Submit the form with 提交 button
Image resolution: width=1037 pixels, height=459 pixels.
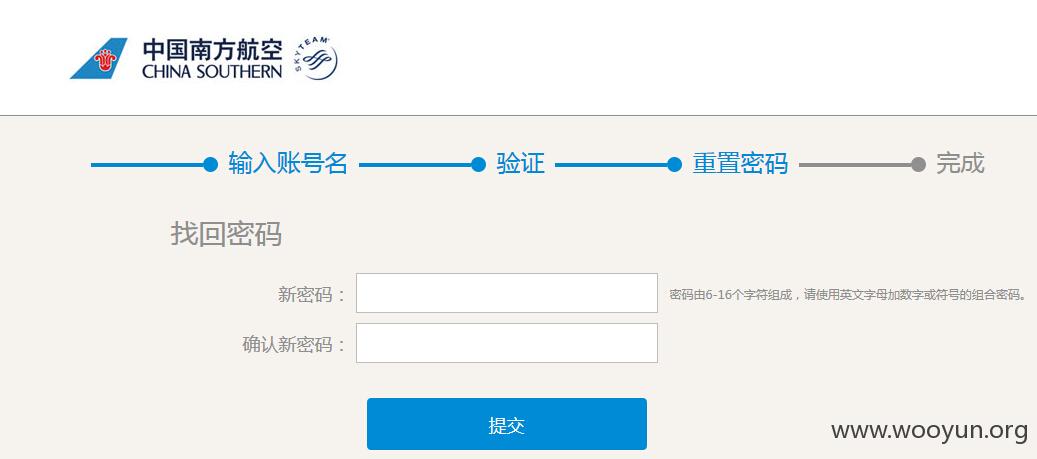[507, 424]
